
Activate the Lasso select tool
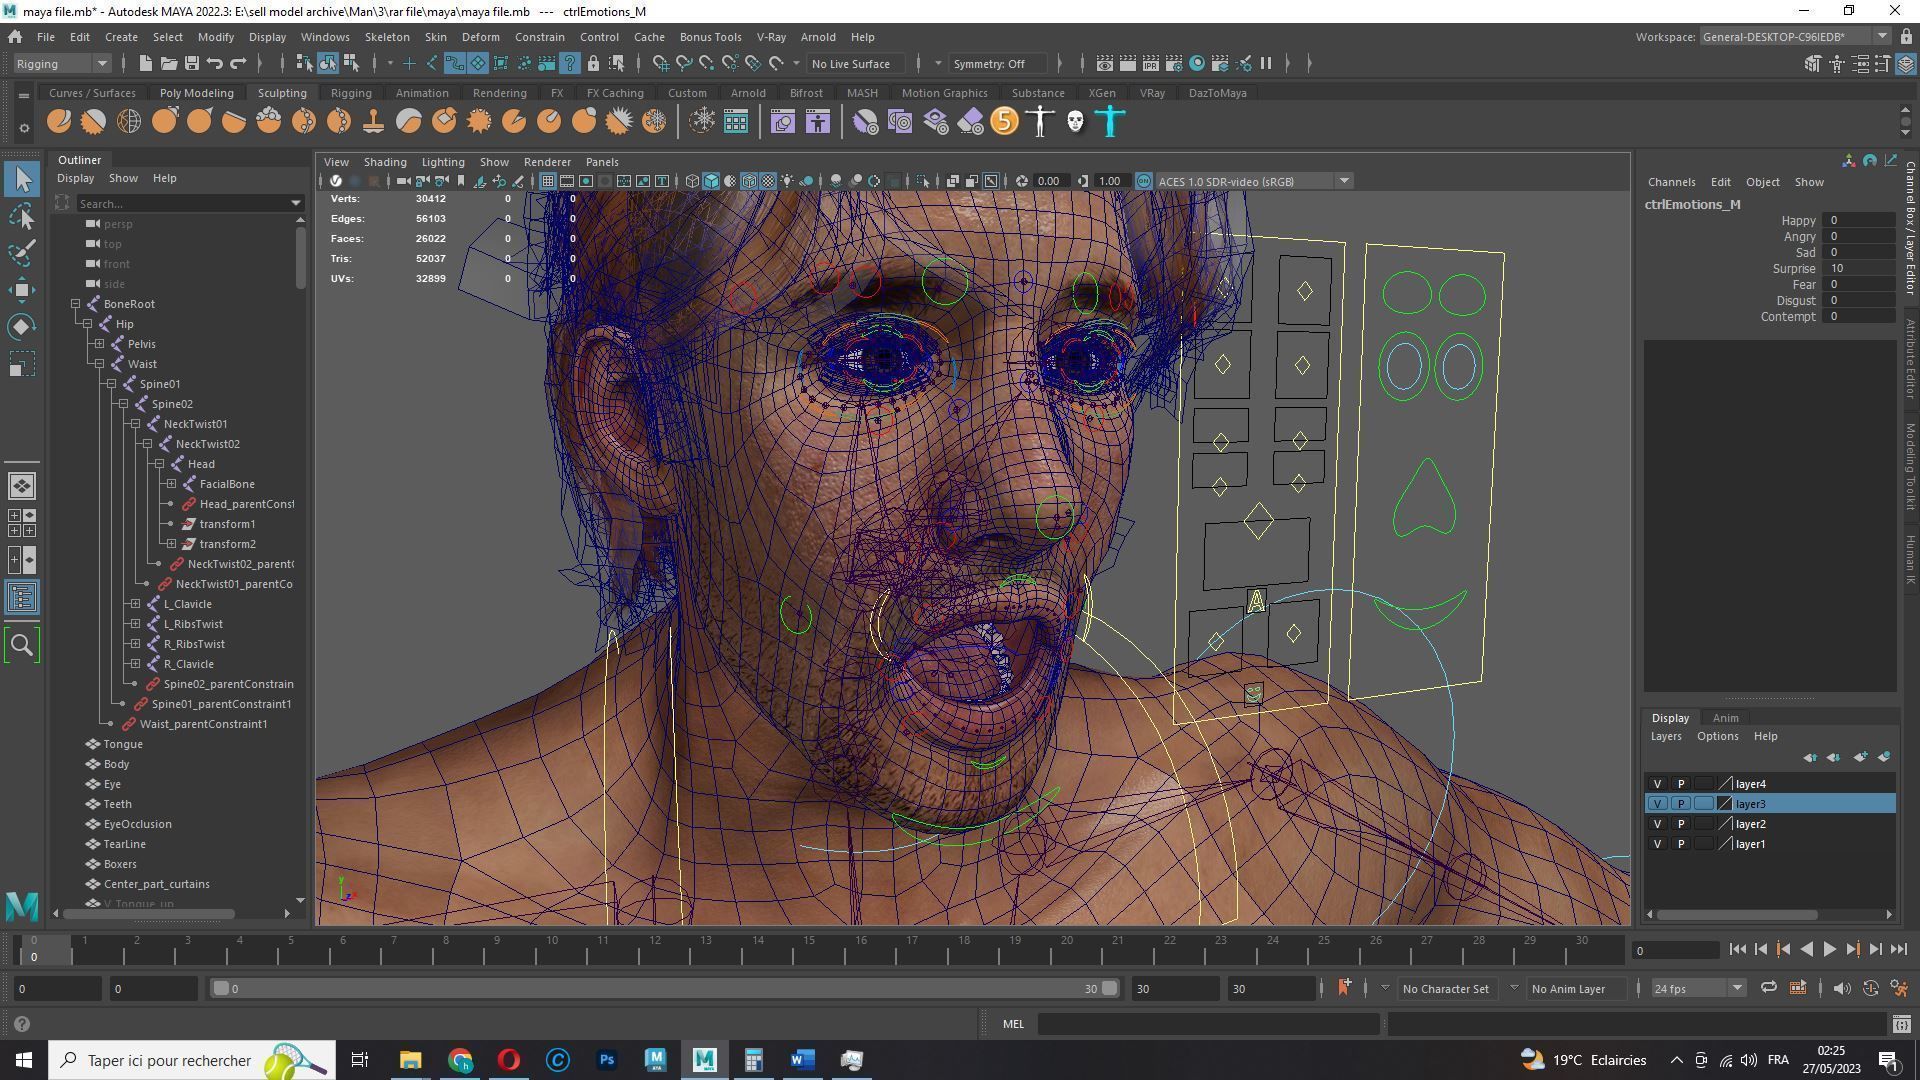22,217
